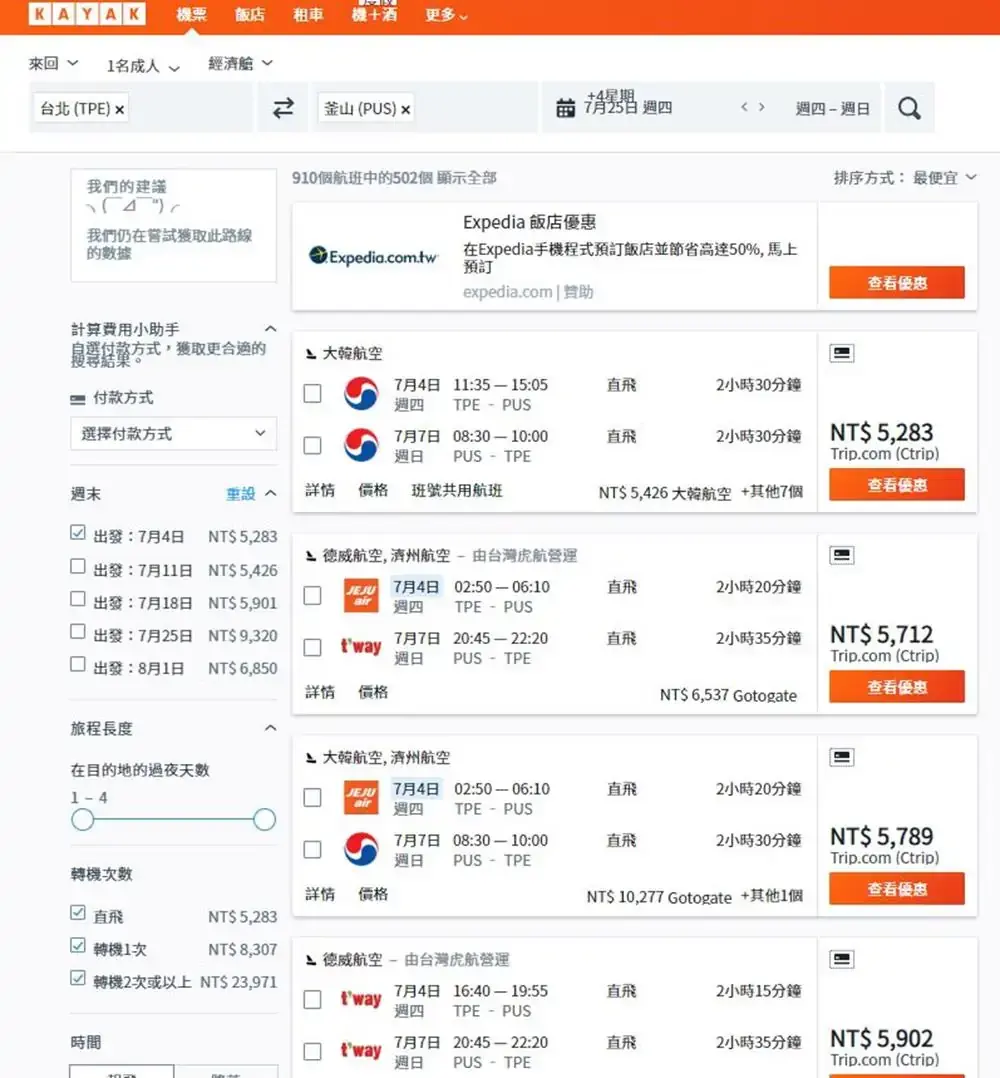Viewport: 1000px width, 1078px height.
Task: Click the 釜山 (PUS) destination input field
Action: point(427,108)
